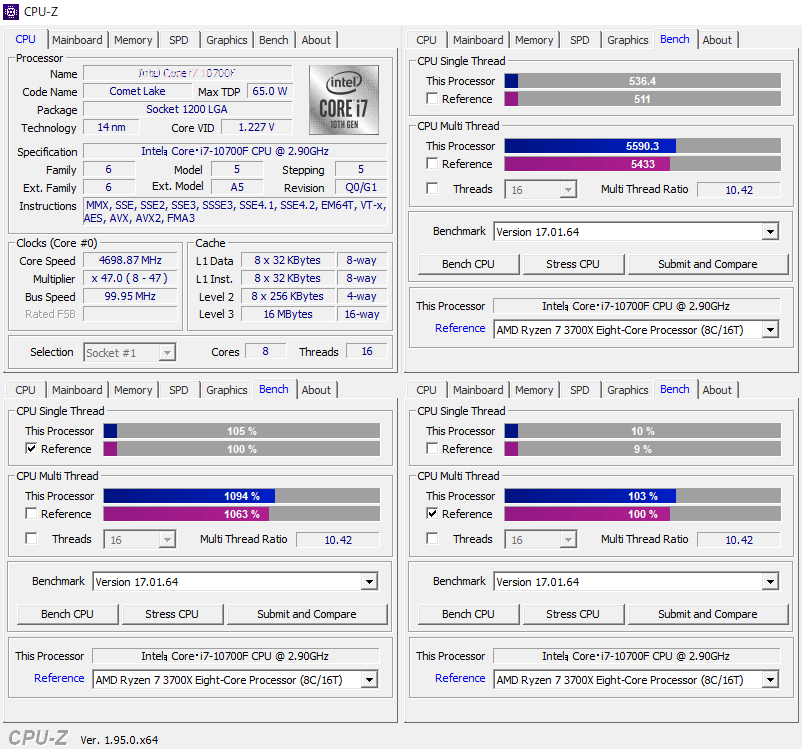Image resolution: width=802 pixels, height=749 pixels.
Task: Open the Graphics tab in the upper-left panel
Action: click(x=227, y=40)
